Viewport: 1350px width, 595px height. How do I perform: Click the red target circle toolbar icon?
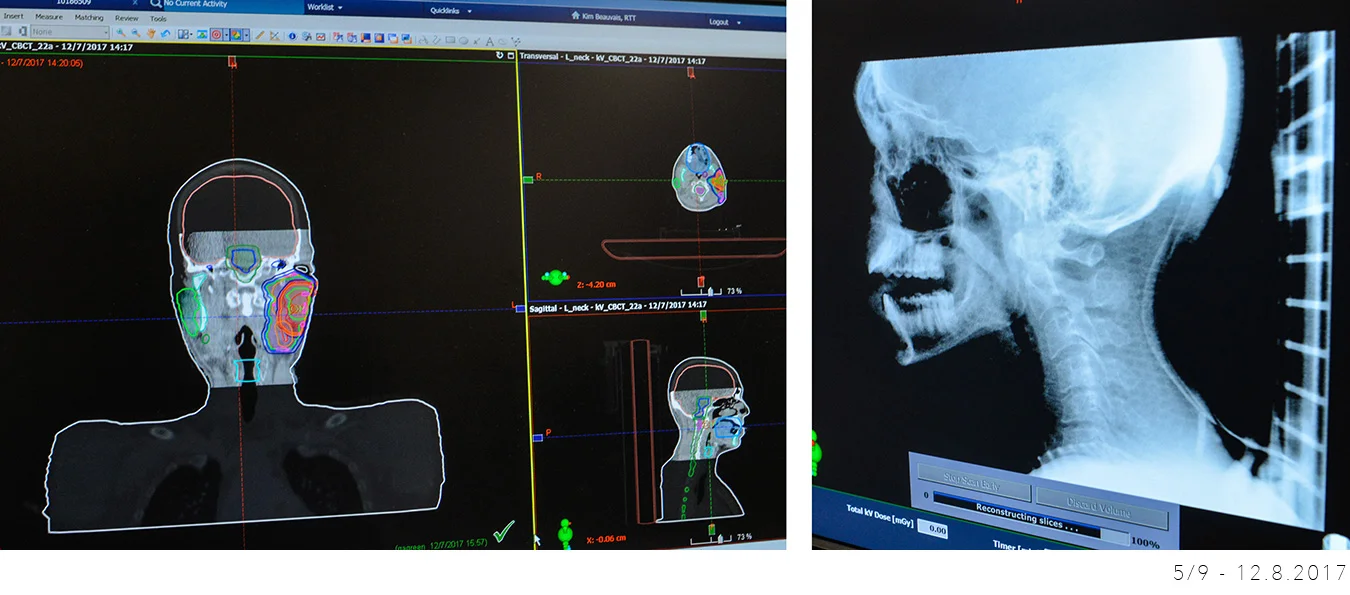(x=216, y=35)
